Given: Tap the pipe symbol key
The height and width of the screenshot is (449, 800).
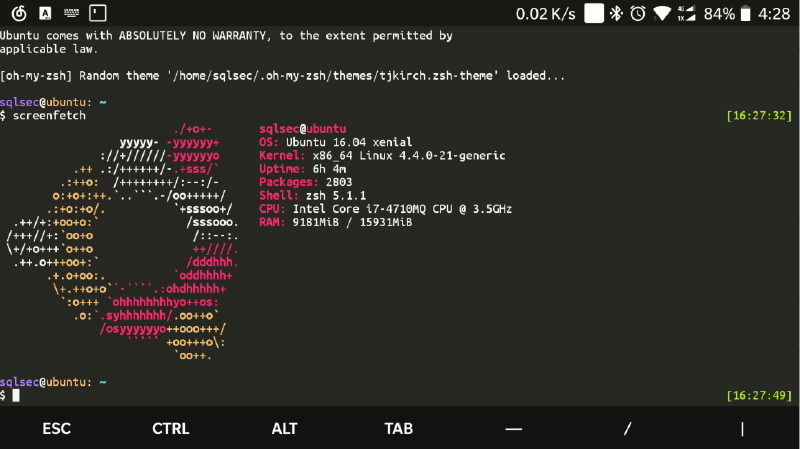Looking at the screenshot, I should click(742, 428).
